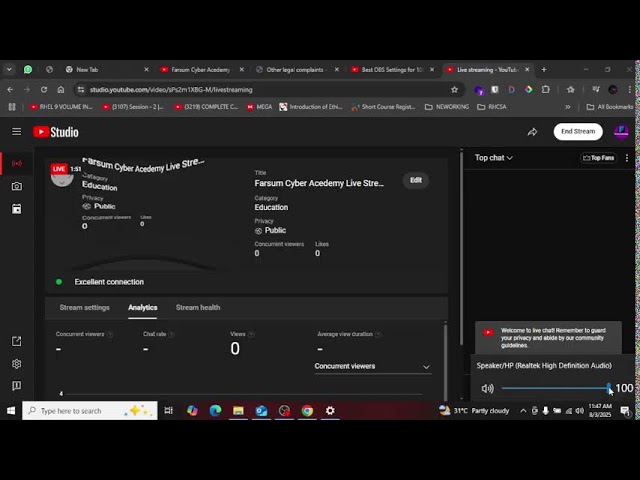Expand the Top chat dropdown

click(493, 158)
